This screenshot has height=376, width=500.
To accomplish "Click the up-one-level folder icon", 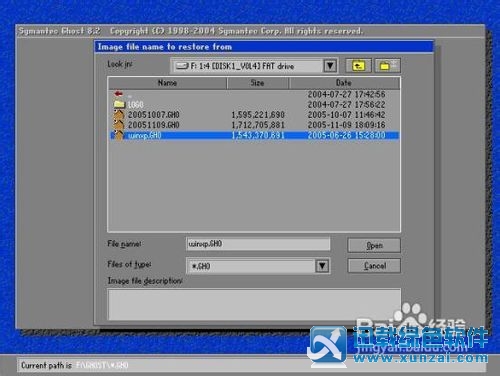I will pyautogui.click(x=358, y=66).
